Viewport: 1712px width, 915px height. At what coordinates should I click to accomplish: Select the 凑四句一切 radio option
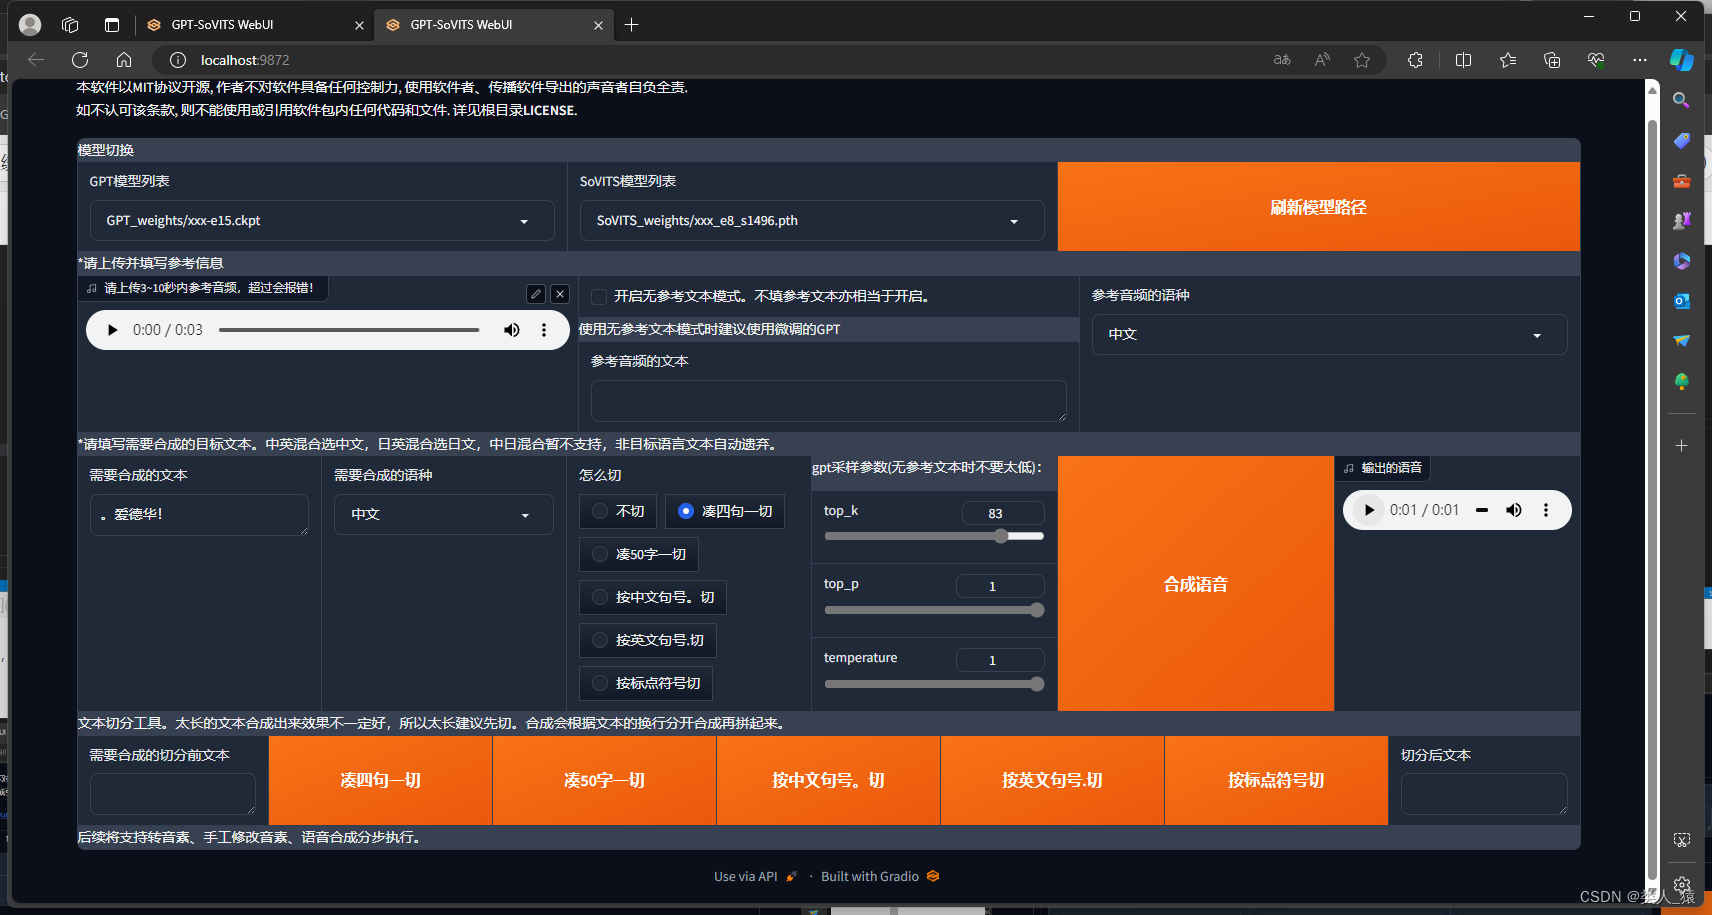pyautogui.click(x=725, y=511)
